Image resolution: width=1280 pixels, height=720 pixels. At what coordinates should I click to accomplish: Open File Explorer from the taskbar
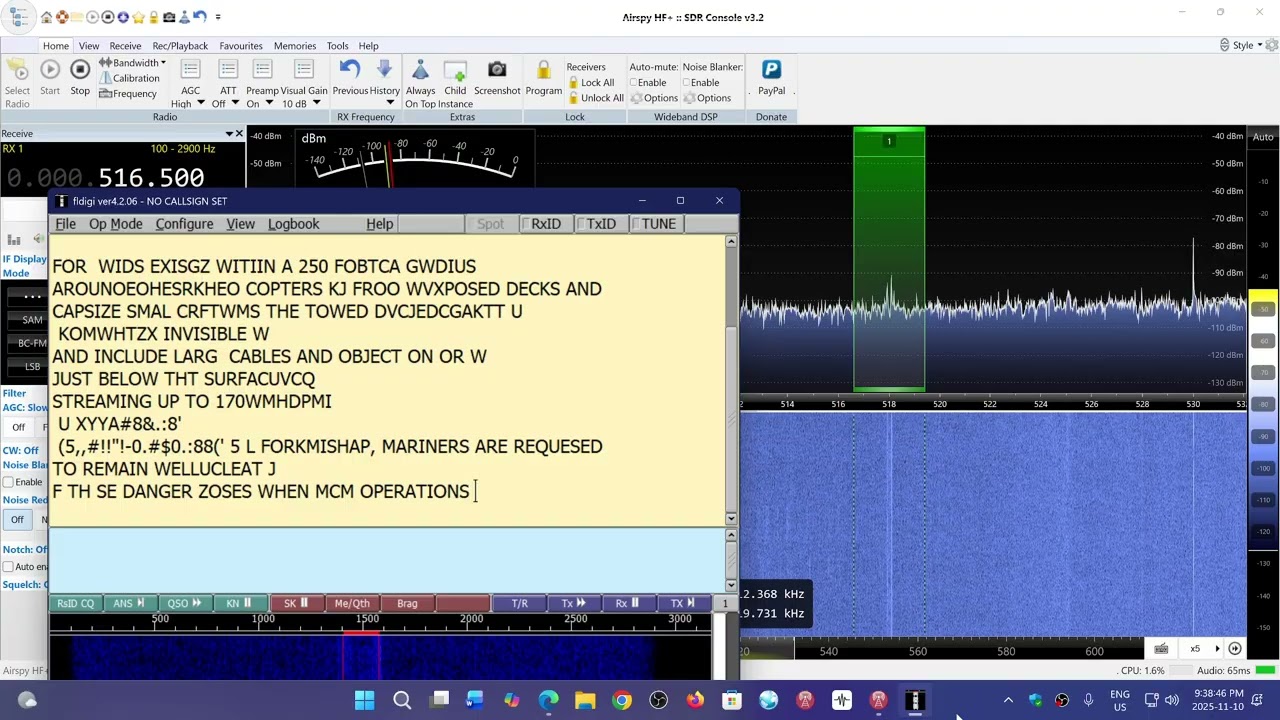[x=585, y=700]
